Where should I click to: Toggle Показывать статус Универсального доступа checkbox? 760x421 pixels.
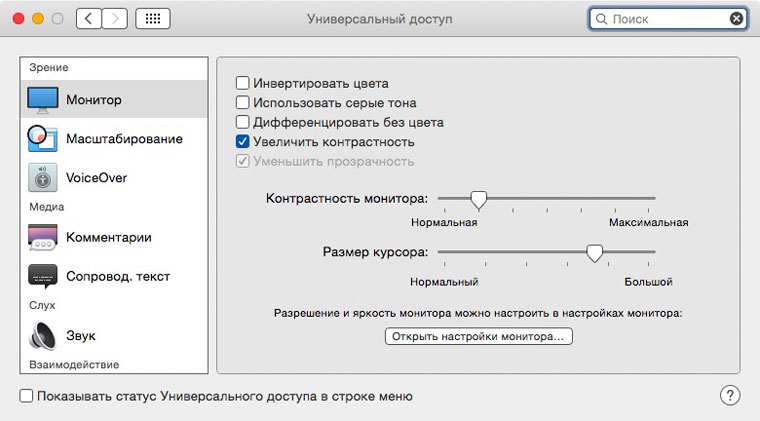[26, 396]
